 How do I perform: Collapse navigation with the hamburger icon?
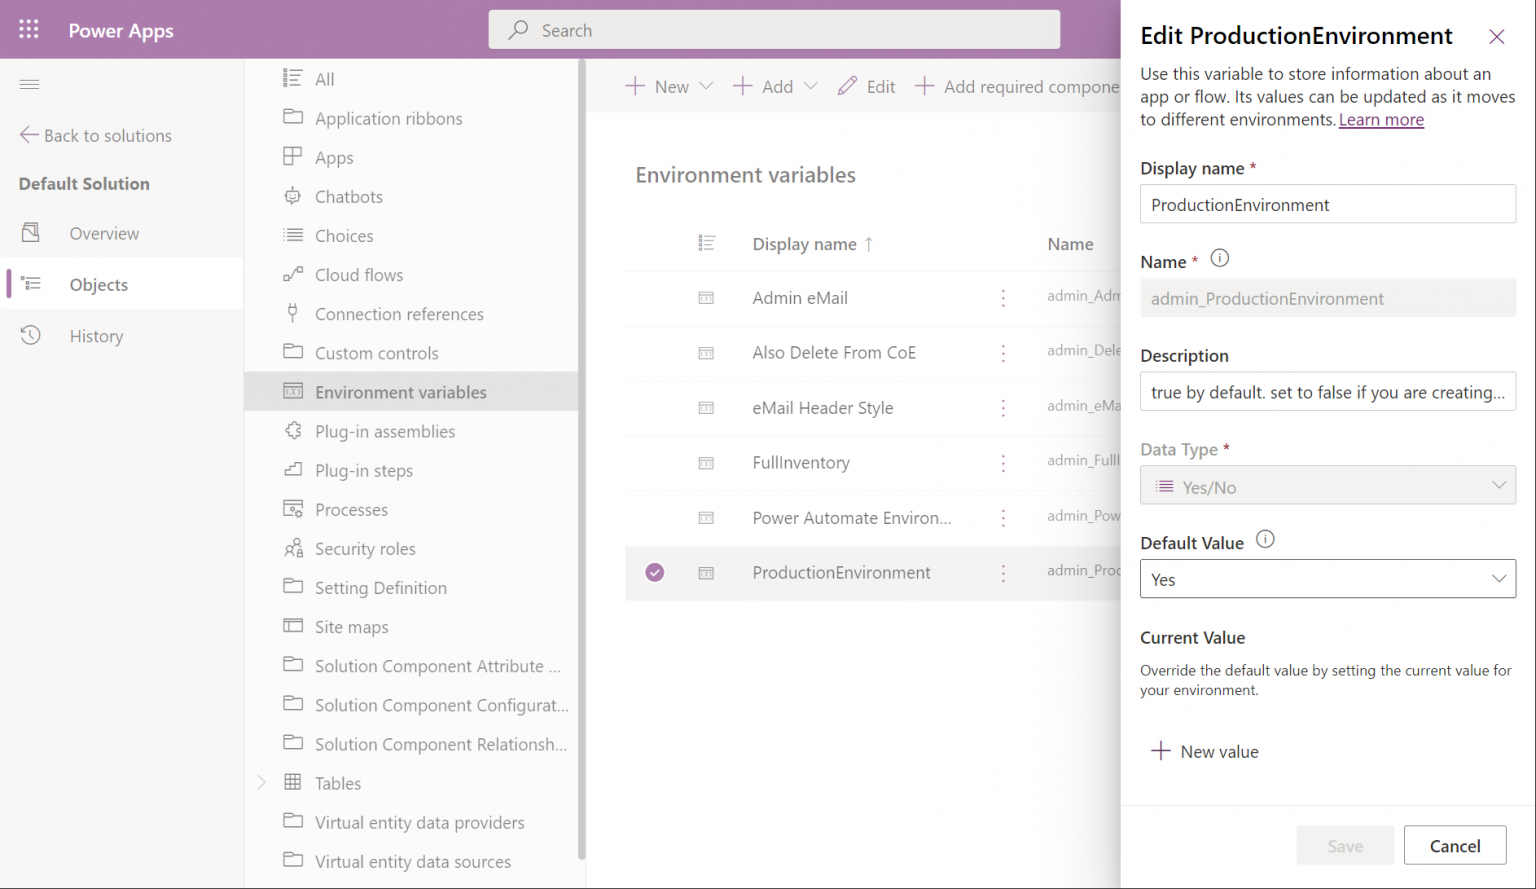point(29,84)
